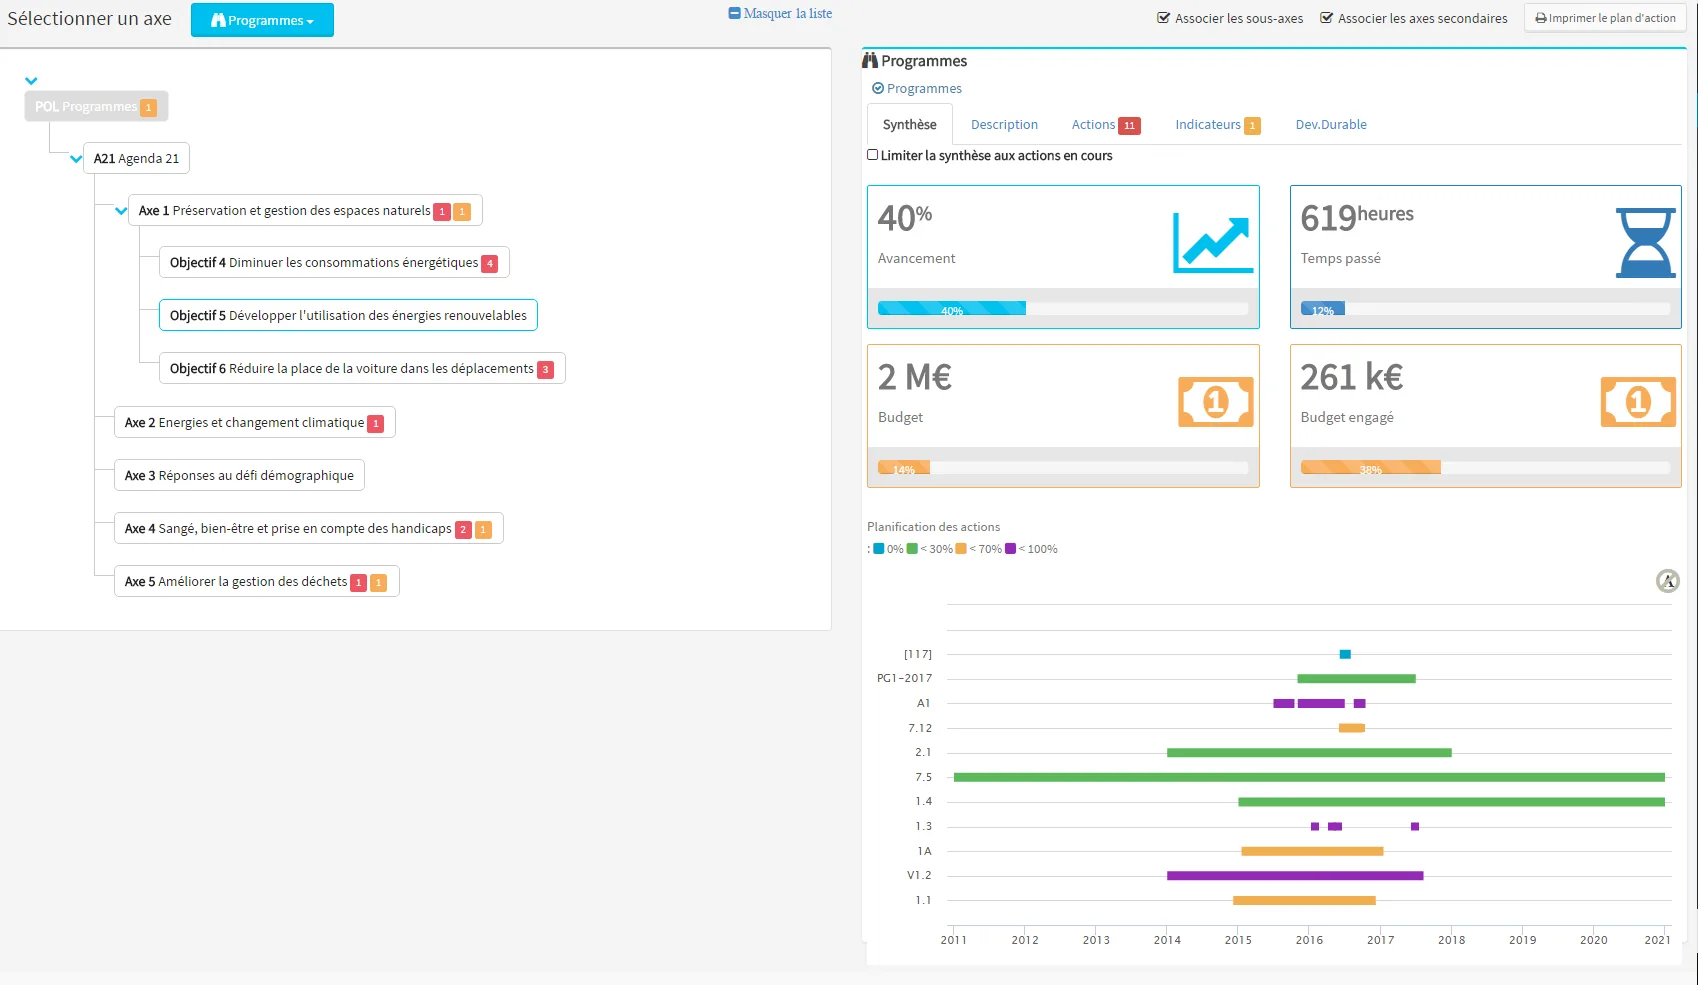Switch to the Indicateurs tab
The image size is (1698, 985).
pyautogui.click(x=1217, y=125)
